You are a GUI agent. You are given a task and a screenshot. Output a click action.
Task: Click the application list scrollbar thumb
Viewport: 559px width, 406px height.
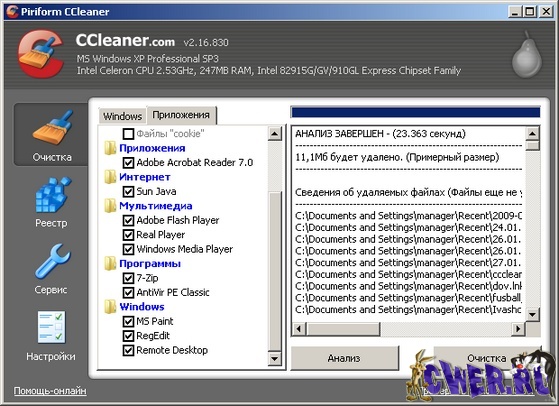coord(275,272)
